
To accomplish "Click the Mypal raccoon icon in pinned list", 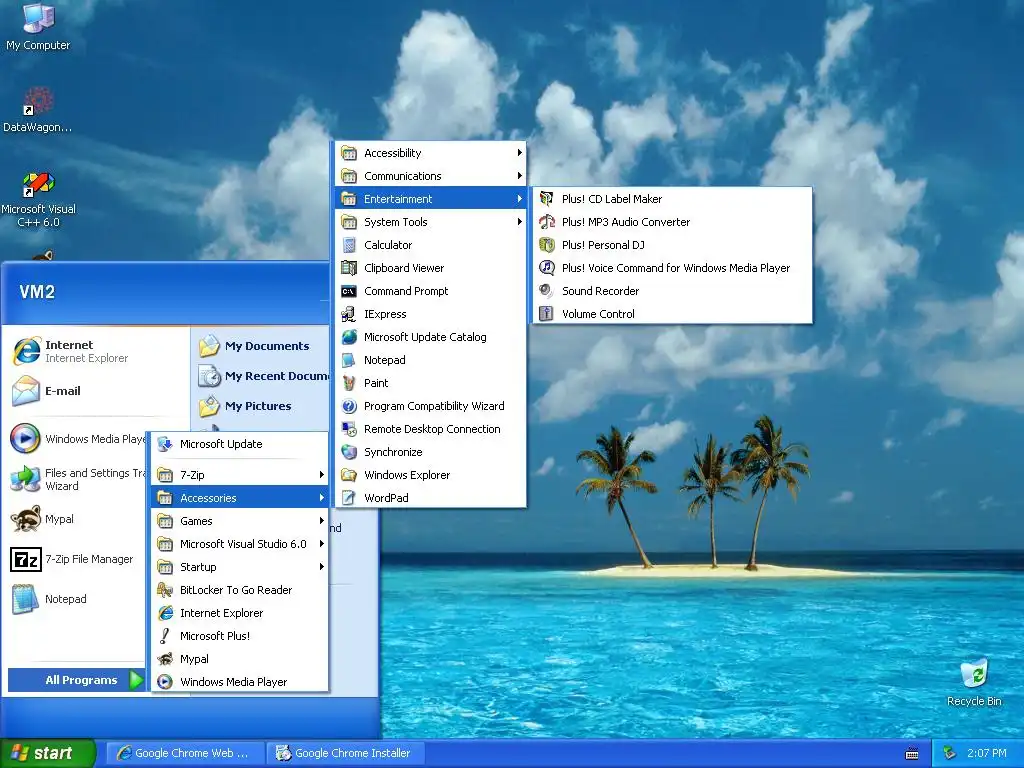I will pyautogui.click(x=26, y=519).
